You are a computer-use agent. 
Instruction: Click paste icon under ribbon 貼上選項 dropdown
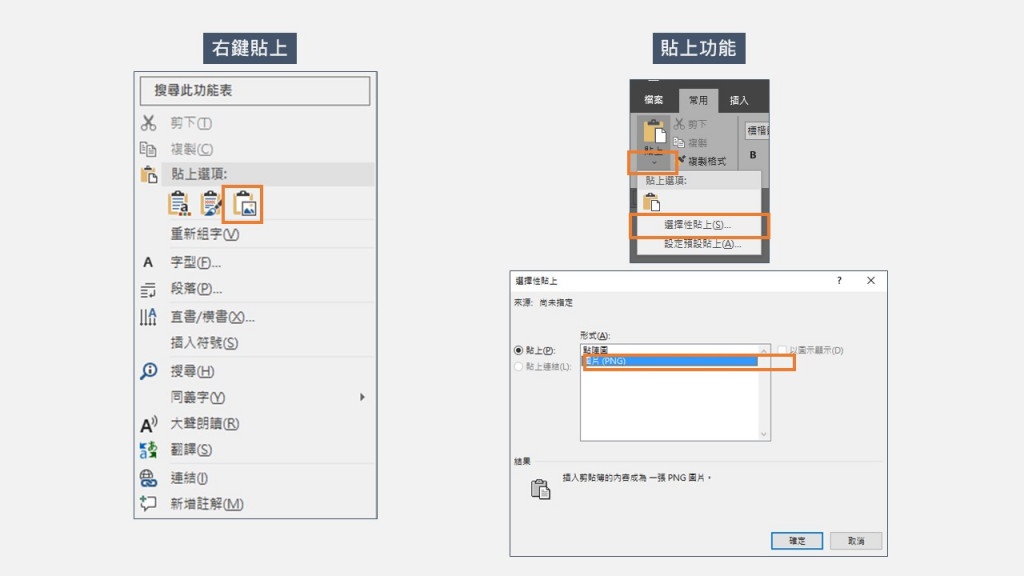click(652, 202)
